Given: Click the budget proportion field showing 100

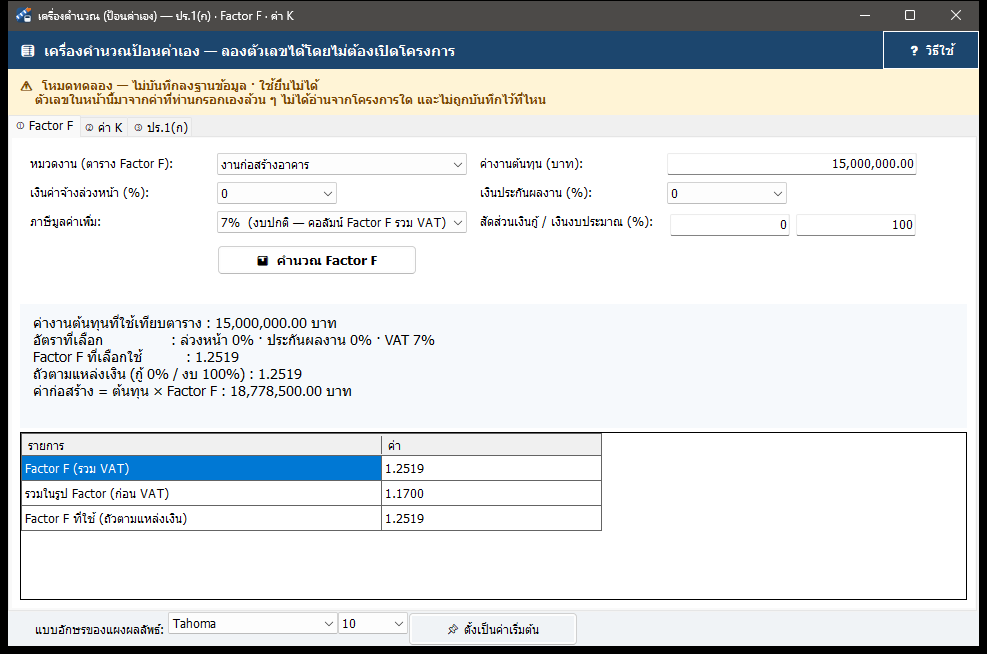Looking at the screenshot, I should (855, 225).
